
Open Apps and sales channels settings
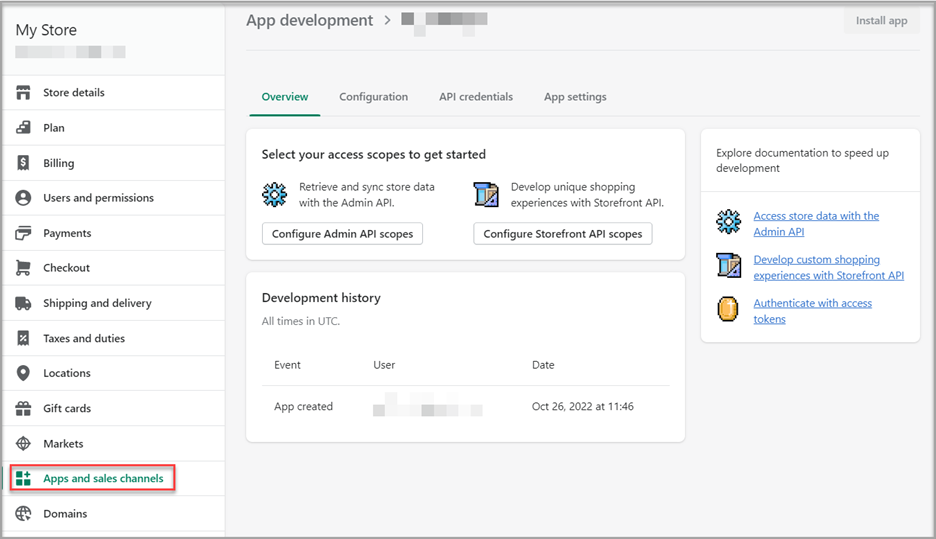(x=102, y=479)
